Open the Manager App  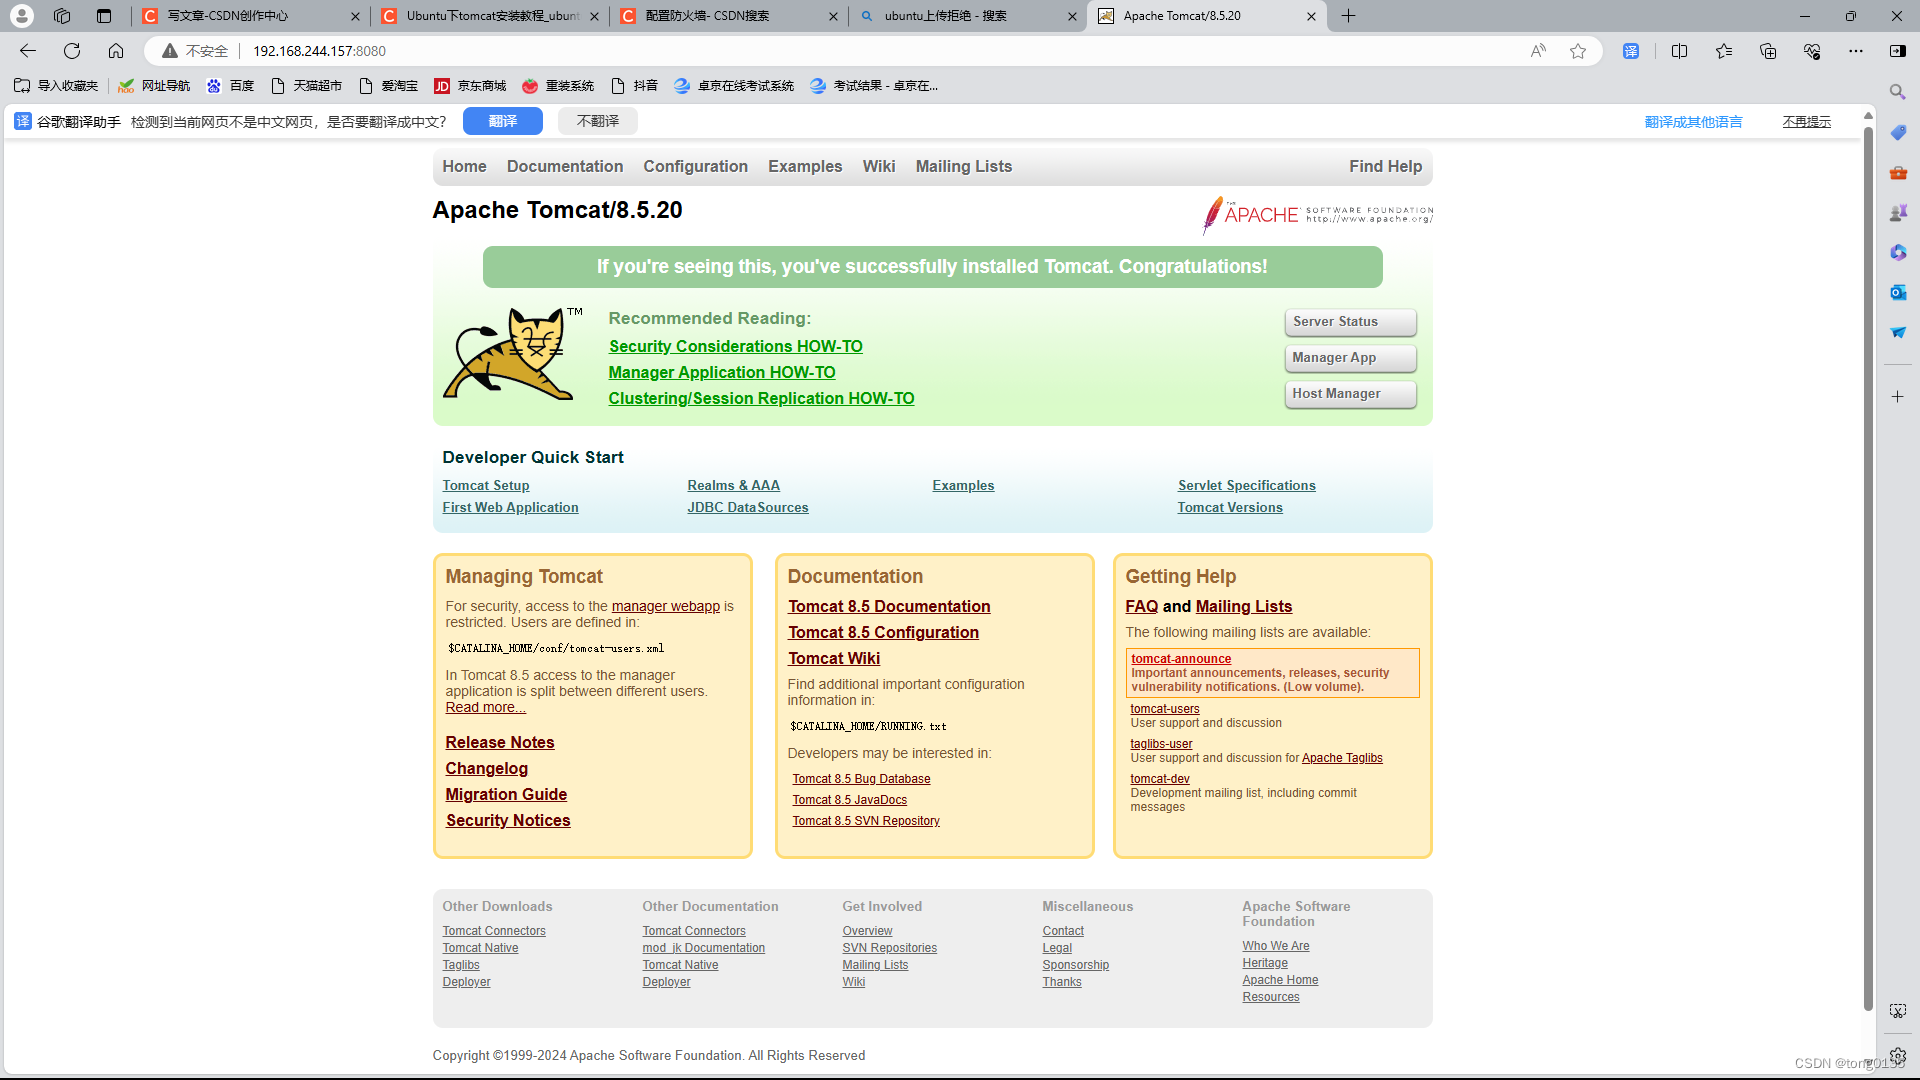[1350, 358]
